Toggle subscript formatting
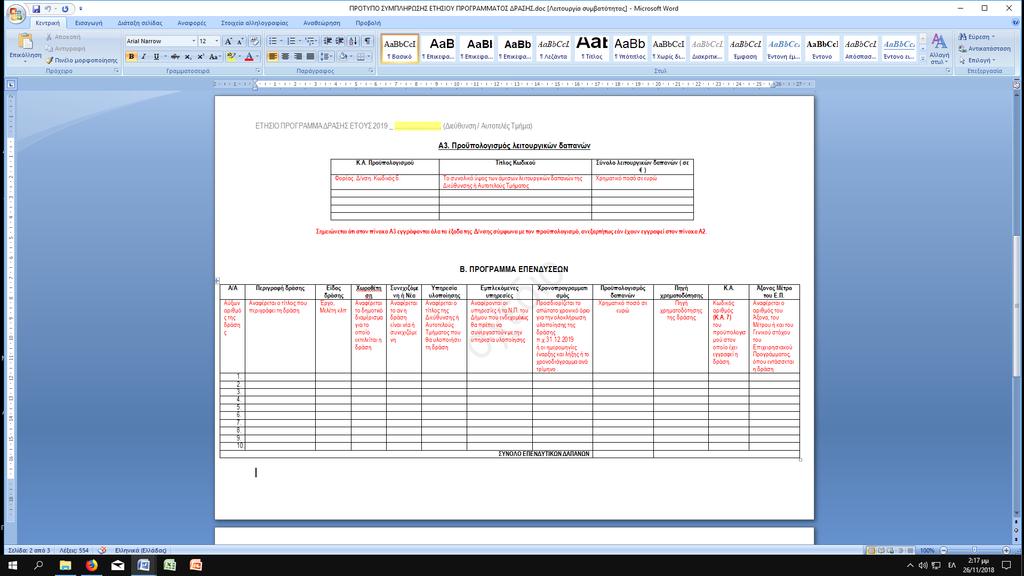Image resolution: width=1024 pixels, height=576 pixels. click(x=188, y=57)
